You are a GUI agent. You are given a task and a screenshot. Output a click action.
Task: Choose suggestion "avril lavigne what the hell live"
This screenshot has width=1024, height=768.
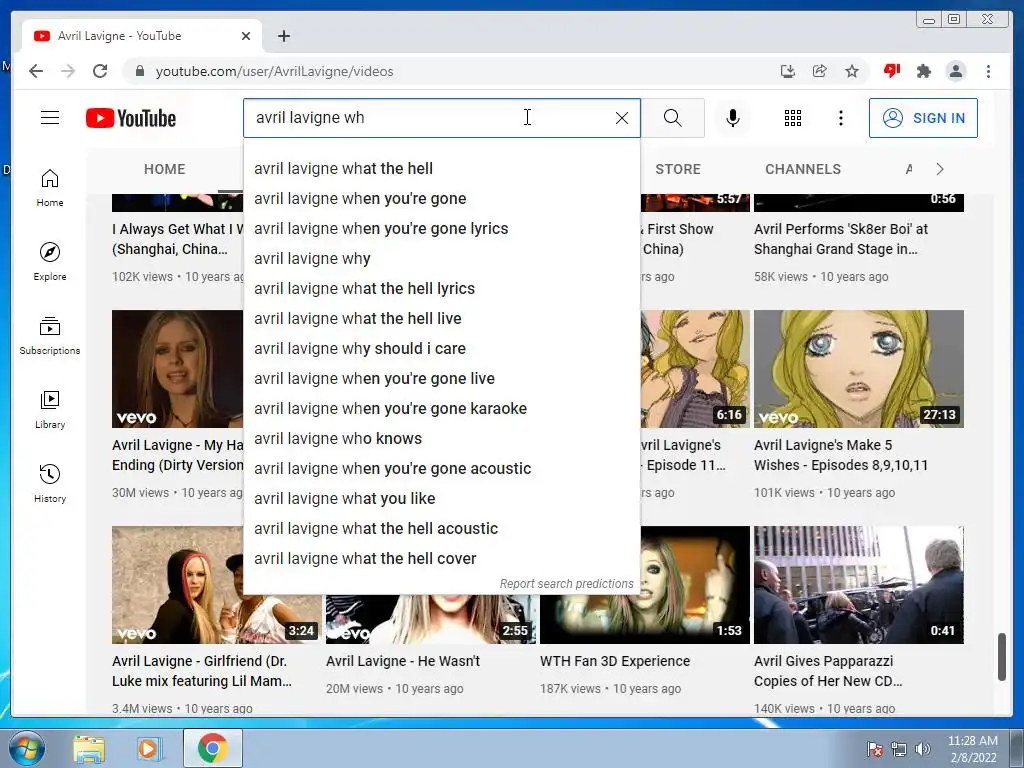click(x=441, y=319)
